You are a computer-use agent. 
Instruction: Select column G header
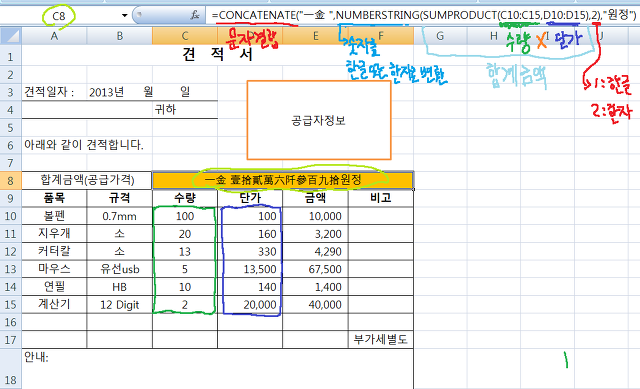(x=440, y=36)
